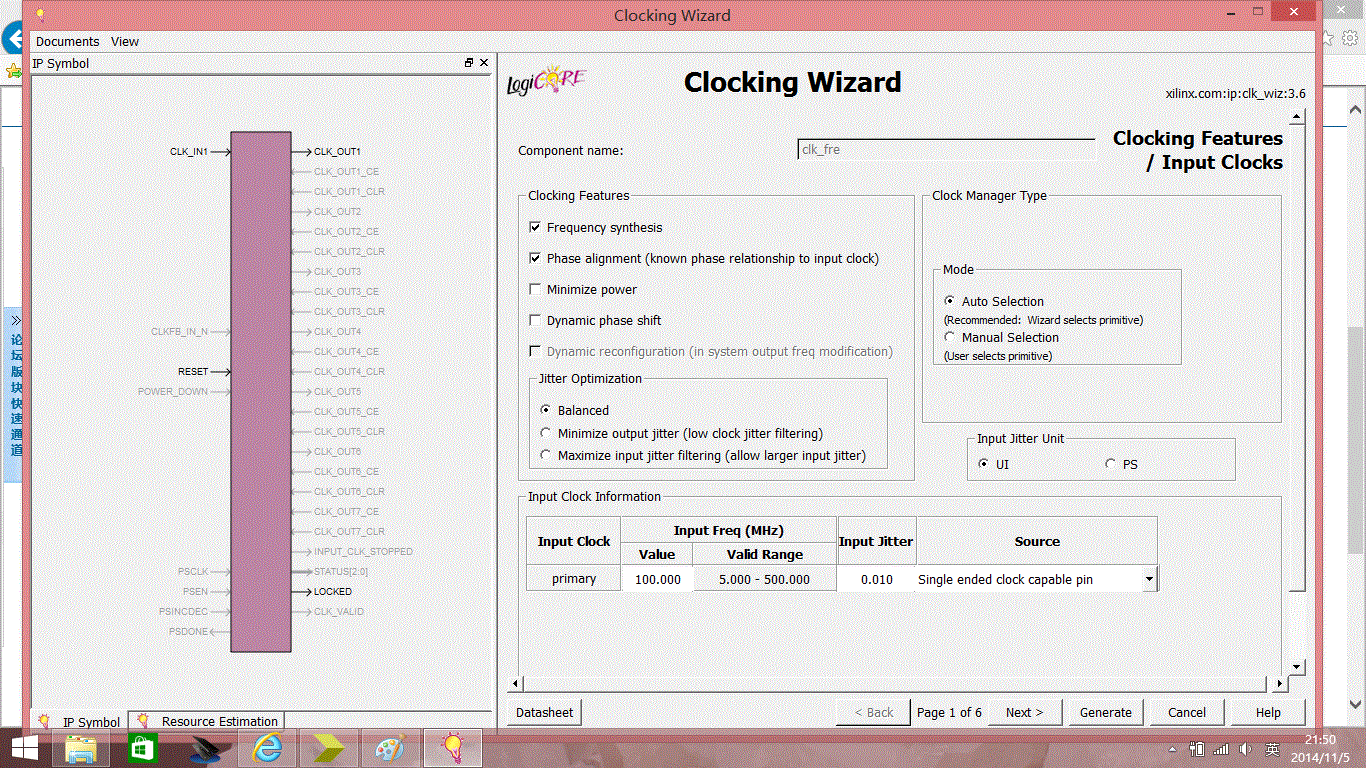The image size is (1366, 768).
Task: Choose UI input jitter unit
Action: coord(984,464)
